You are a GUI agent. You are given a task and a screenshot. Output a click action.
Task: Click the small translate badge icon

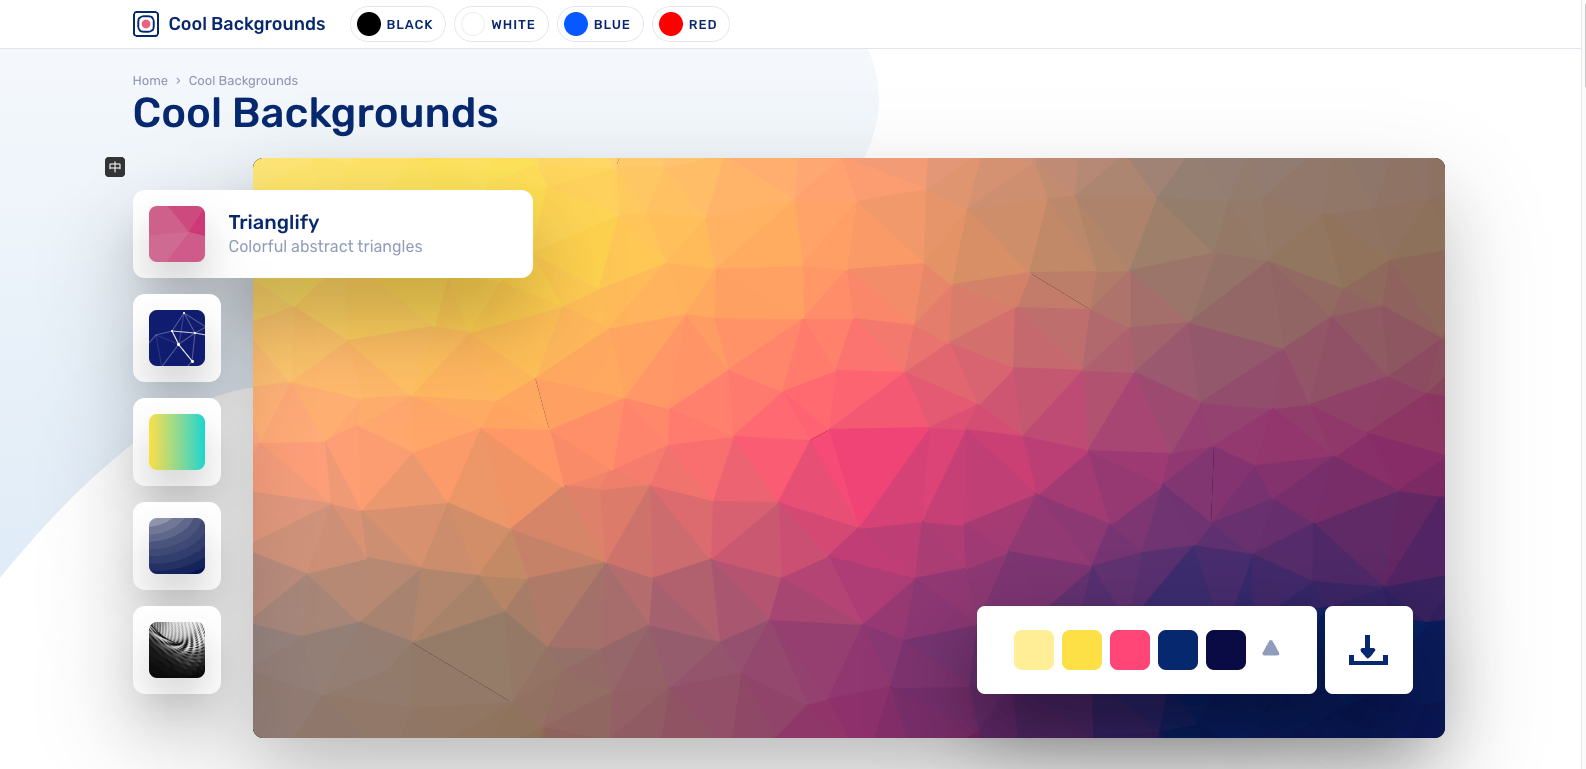click(115, 167)
